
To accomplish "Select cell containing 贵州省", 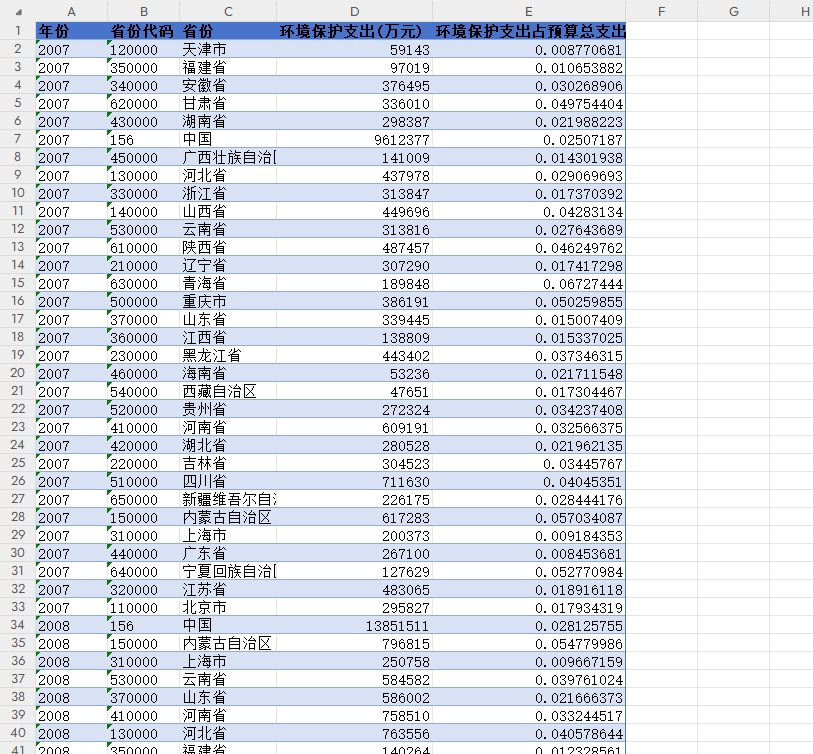I will point(228,409).
